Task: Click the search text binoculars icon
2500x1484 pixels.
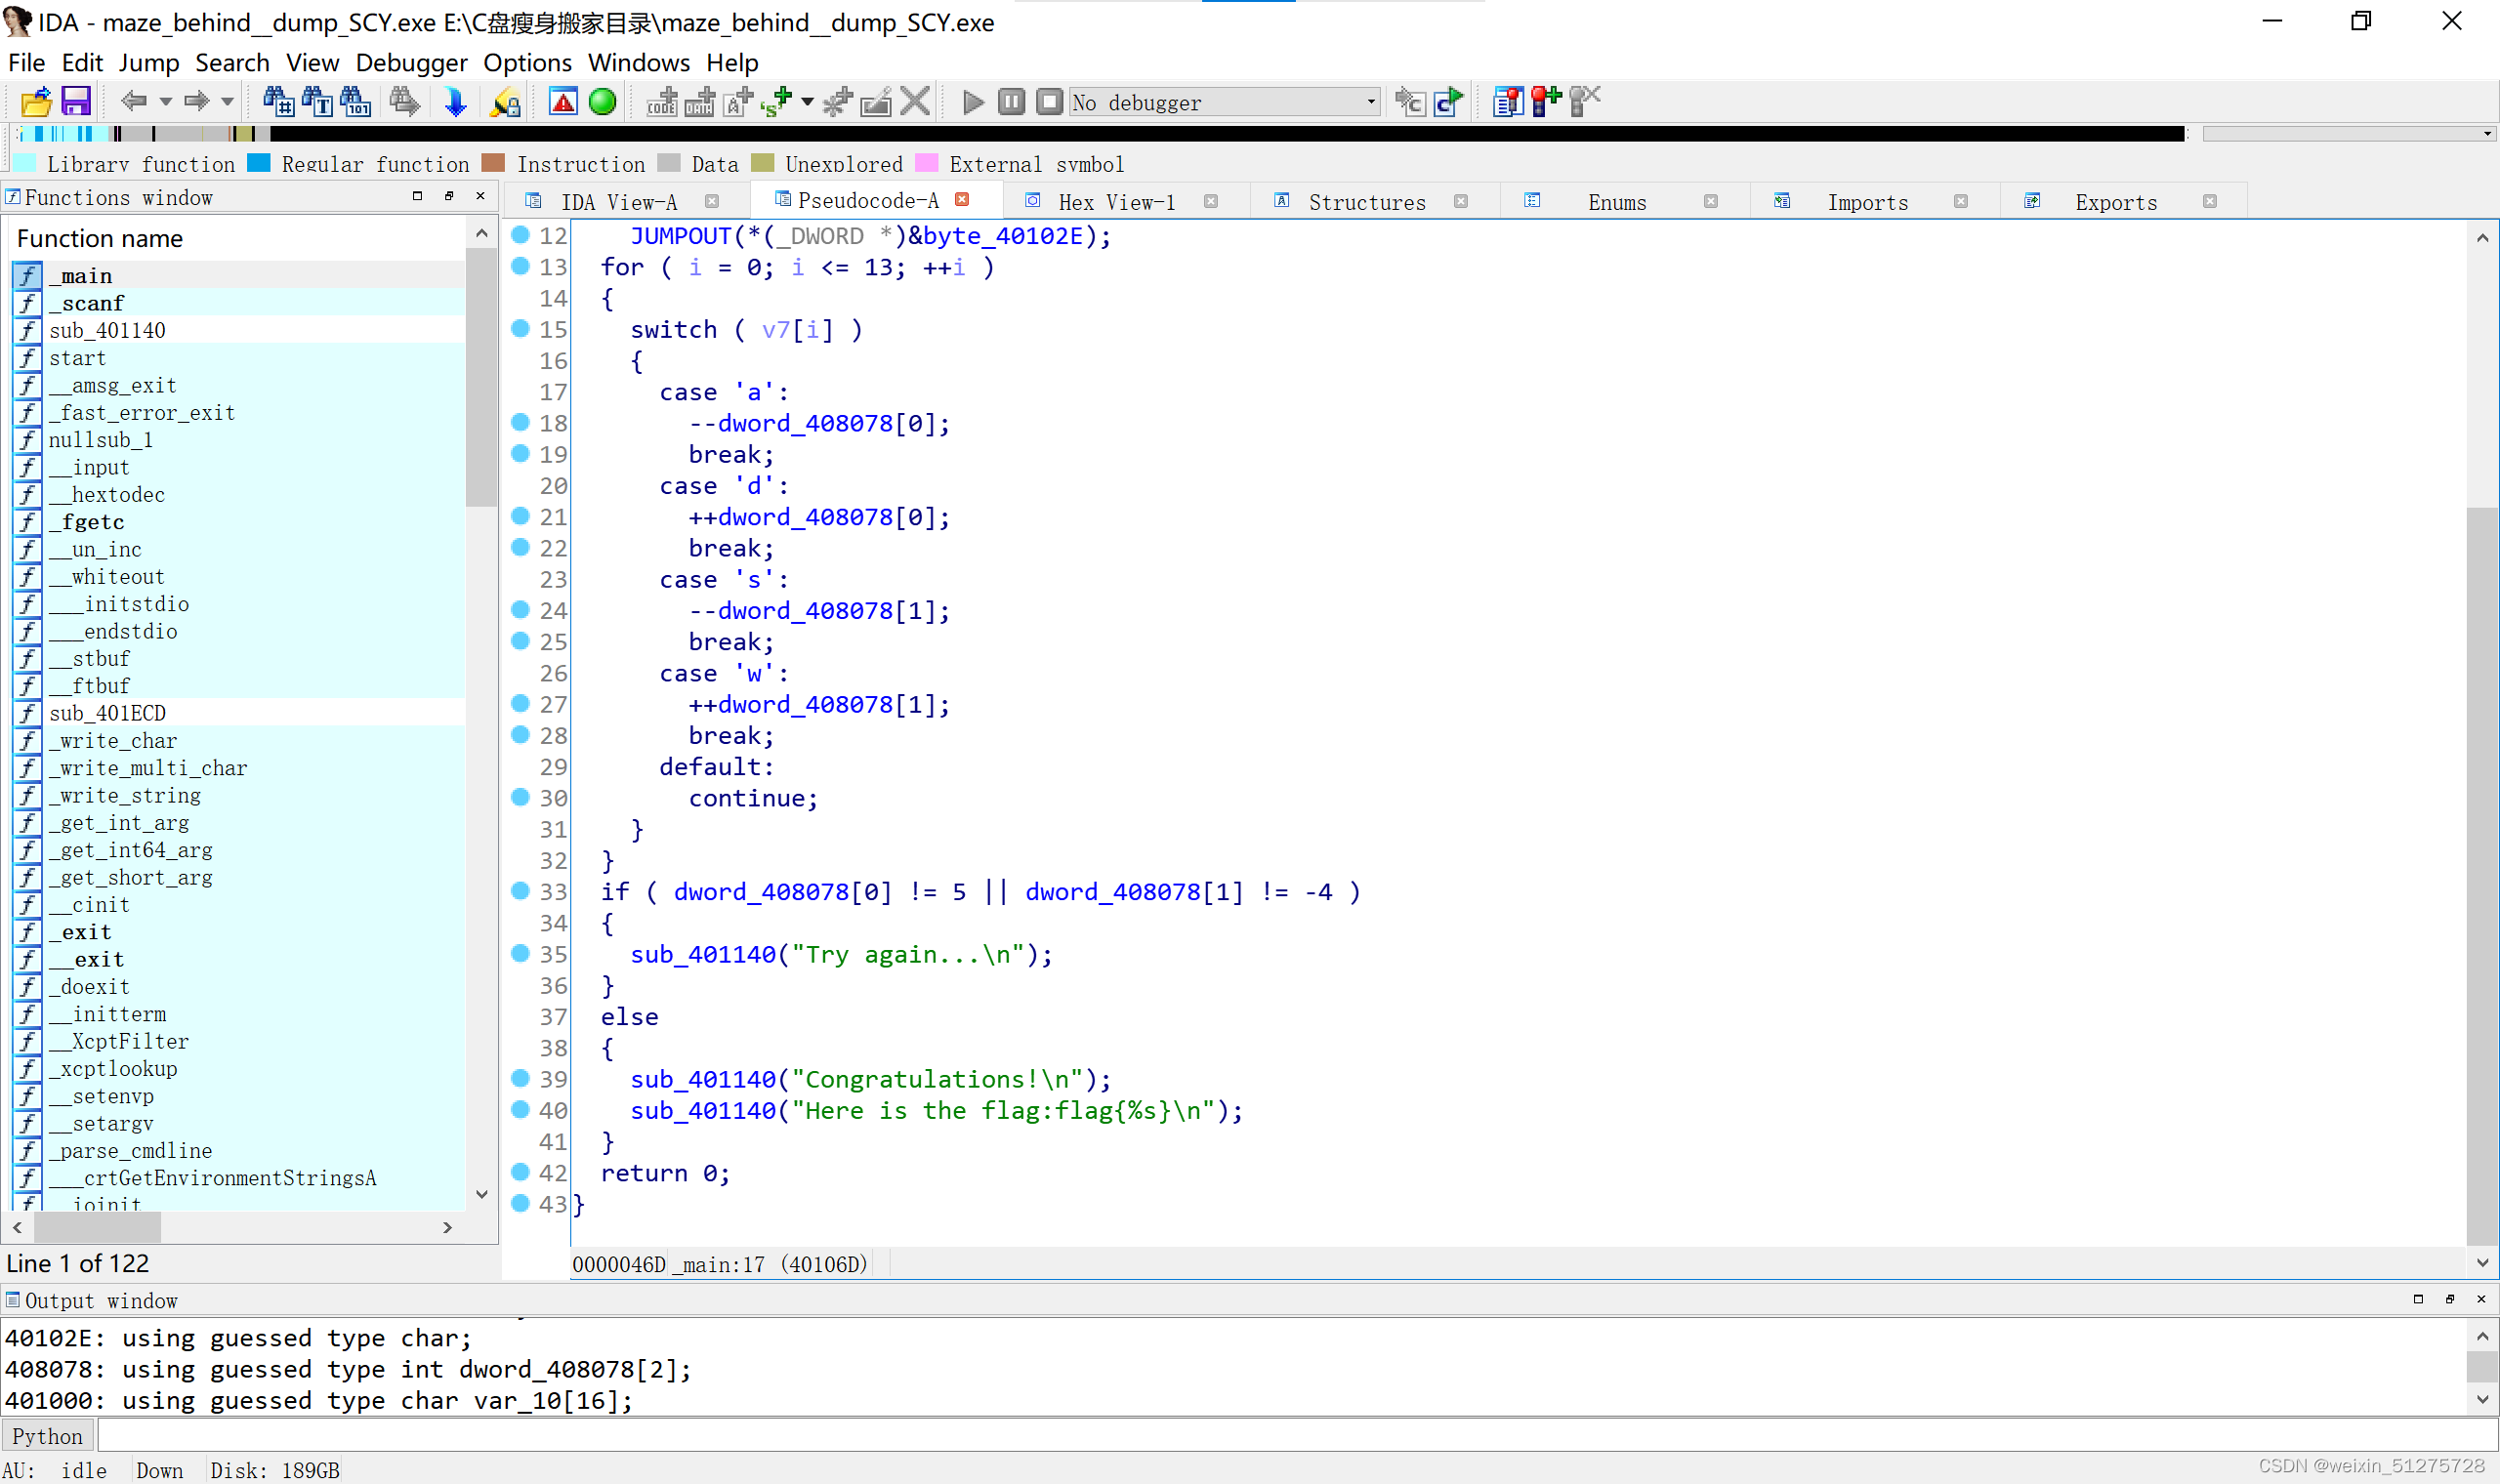Action: (x=317, y=102)
